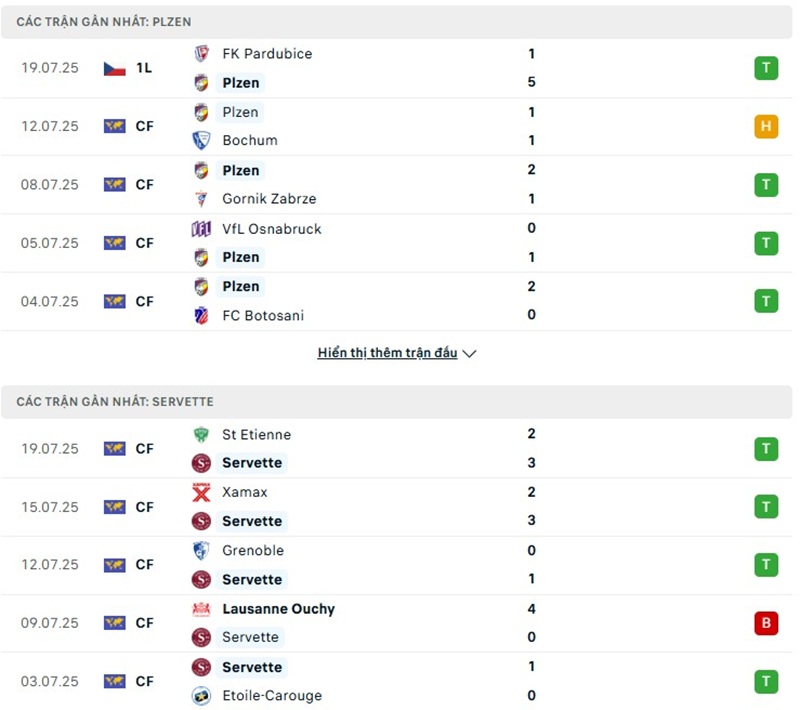Viewport: 800px width, 710px height.
Task: Select the Plzen recent matches header
Action: click(x=104, y=21)
